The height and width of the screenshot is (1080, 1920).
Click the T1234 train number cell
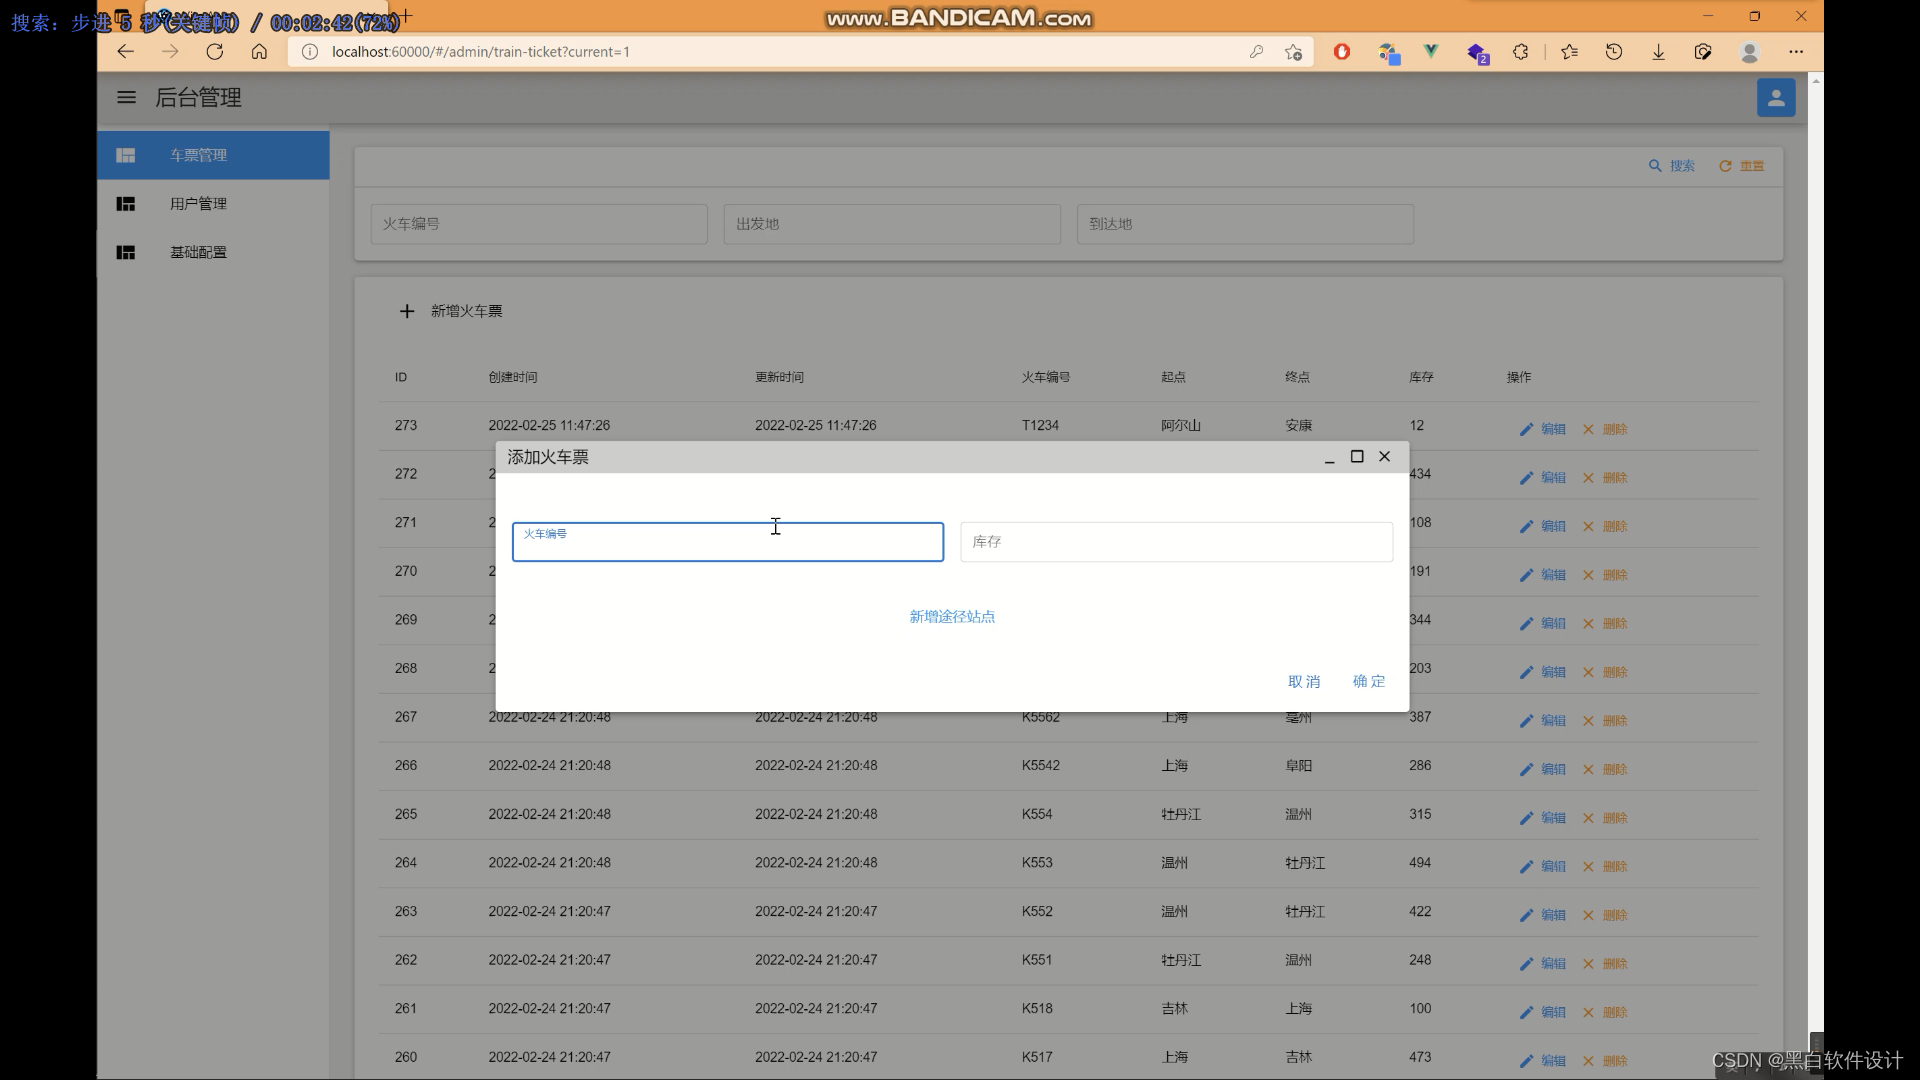pos(1040,426)
